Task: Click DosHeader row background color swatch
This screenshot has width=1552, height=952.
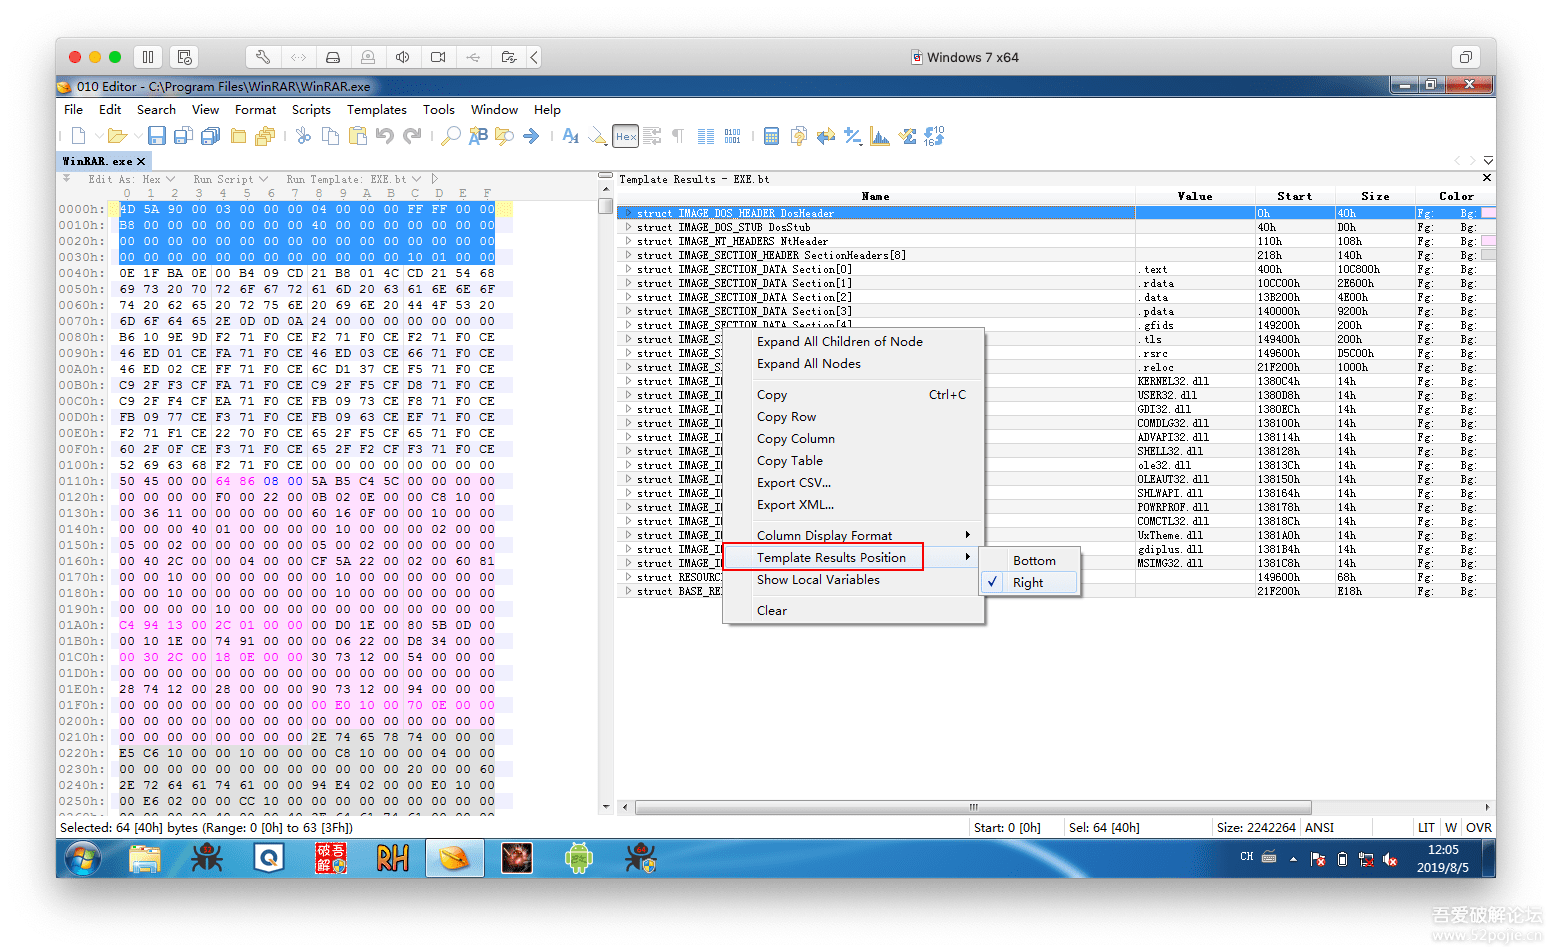Action: pos(1488,213)
